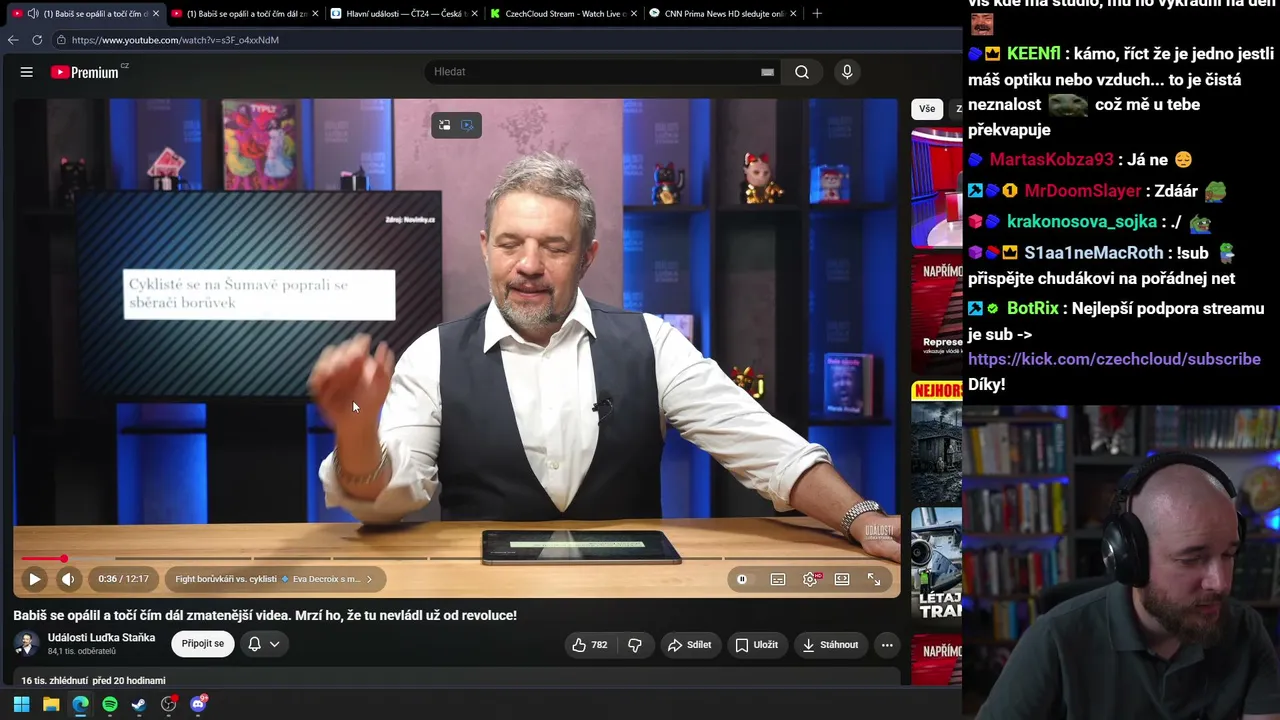Open File Explorer from the taskbar
The height and width of the screenshot is (720, 1280).
tap(51, 704)
